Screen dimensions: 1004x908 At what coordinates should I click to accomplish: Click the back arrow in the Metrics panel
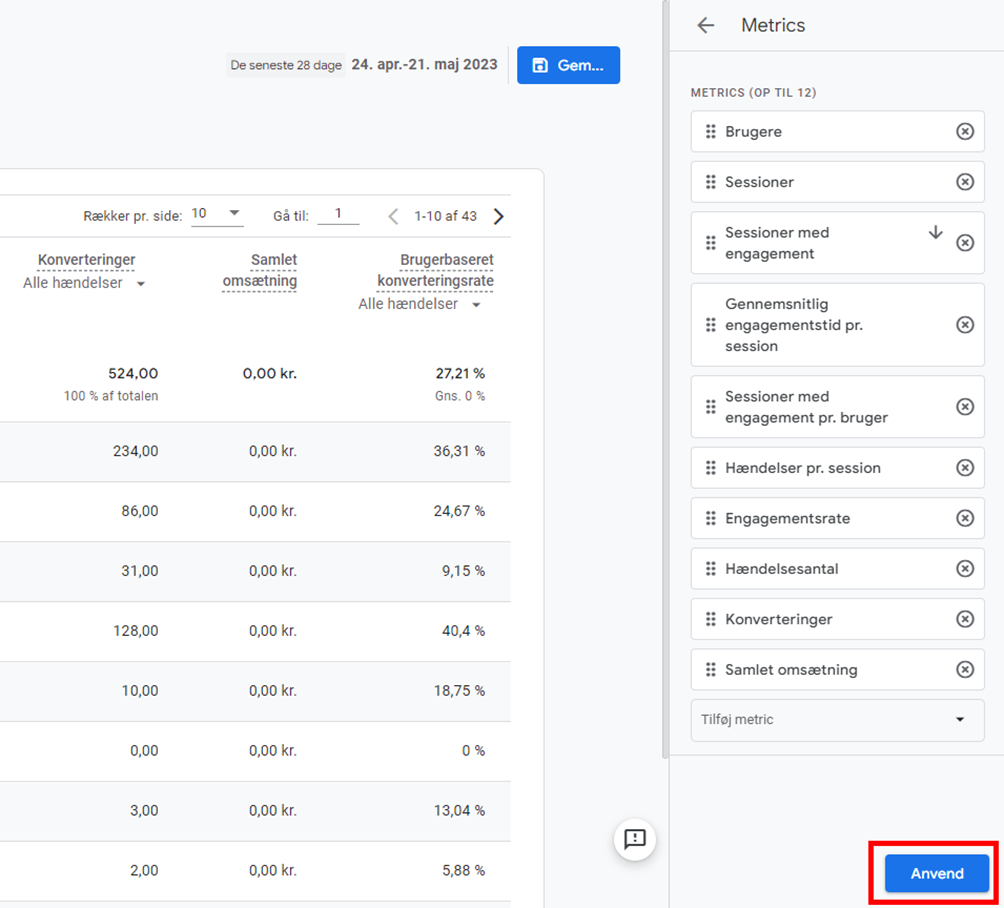tap(705, 25)
